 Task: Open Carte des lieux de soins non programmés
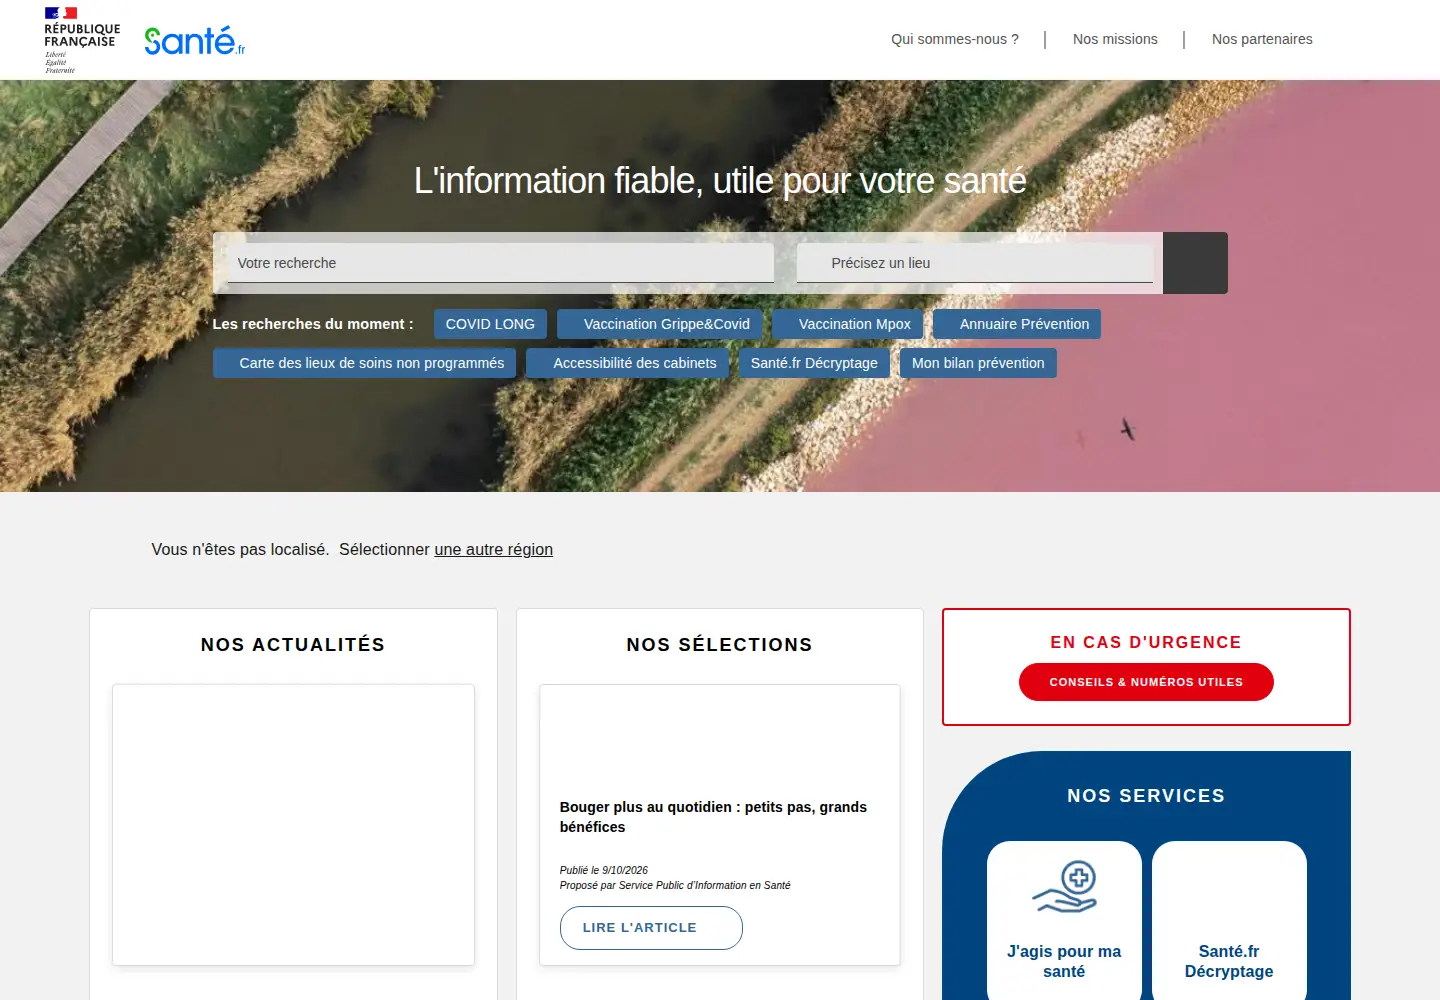coord(365,363)
